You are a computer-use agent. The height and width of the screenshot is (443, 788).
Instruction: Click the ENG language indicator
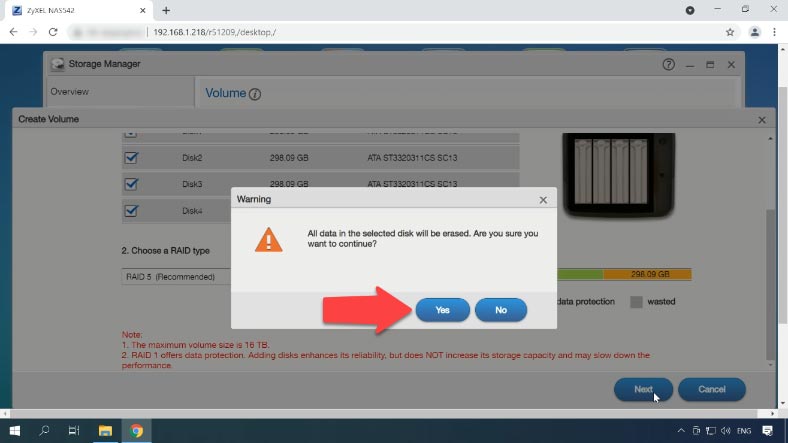pyautogui.click(x=744, y=431)
